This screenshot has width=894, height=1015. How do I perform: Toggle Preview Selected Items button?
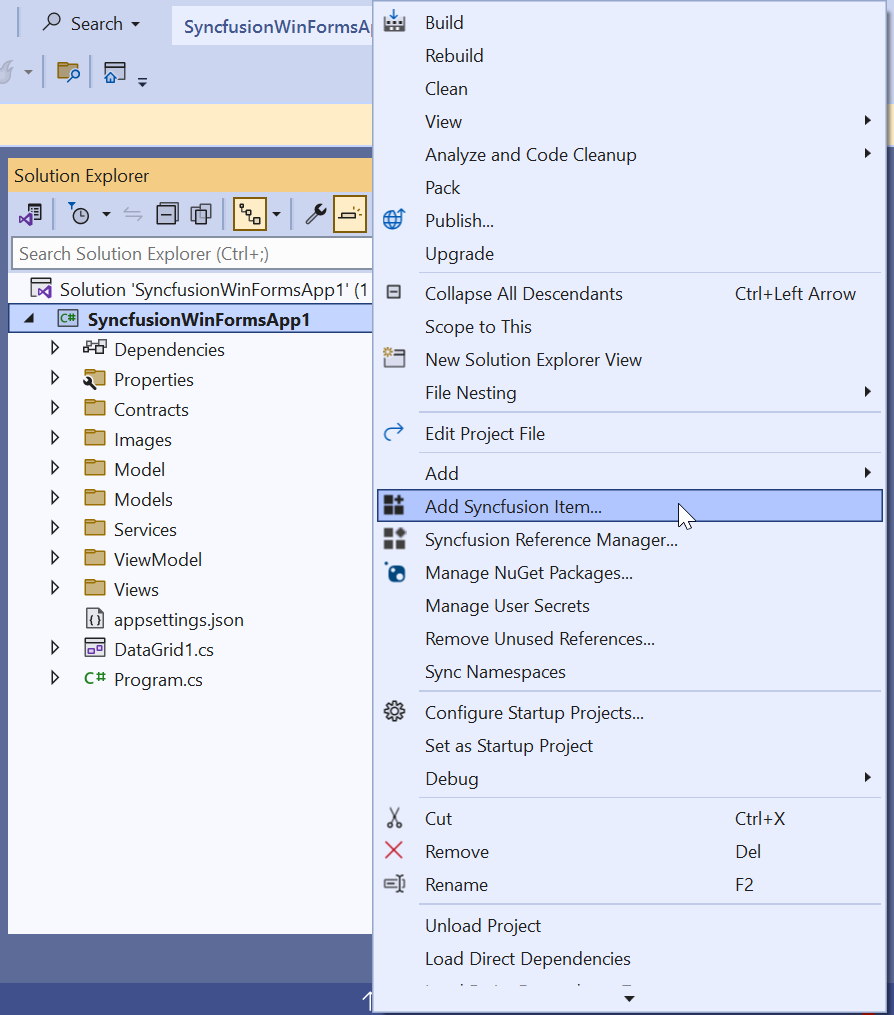349,214
